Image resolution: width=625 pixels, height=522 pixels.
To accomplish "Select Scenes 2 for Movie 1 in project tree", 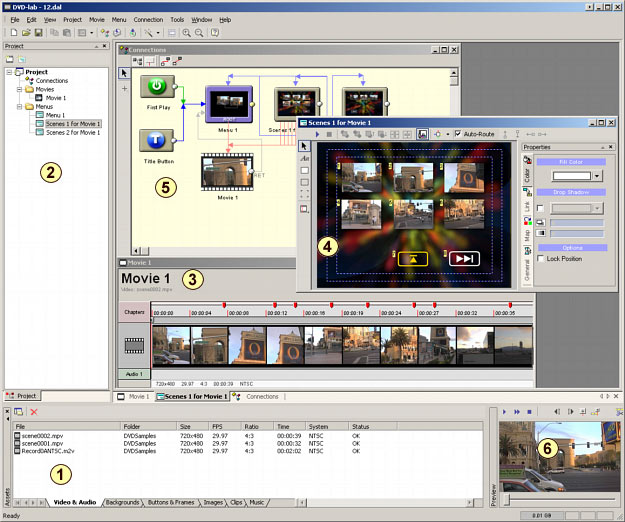I will (x=73, y=132).
